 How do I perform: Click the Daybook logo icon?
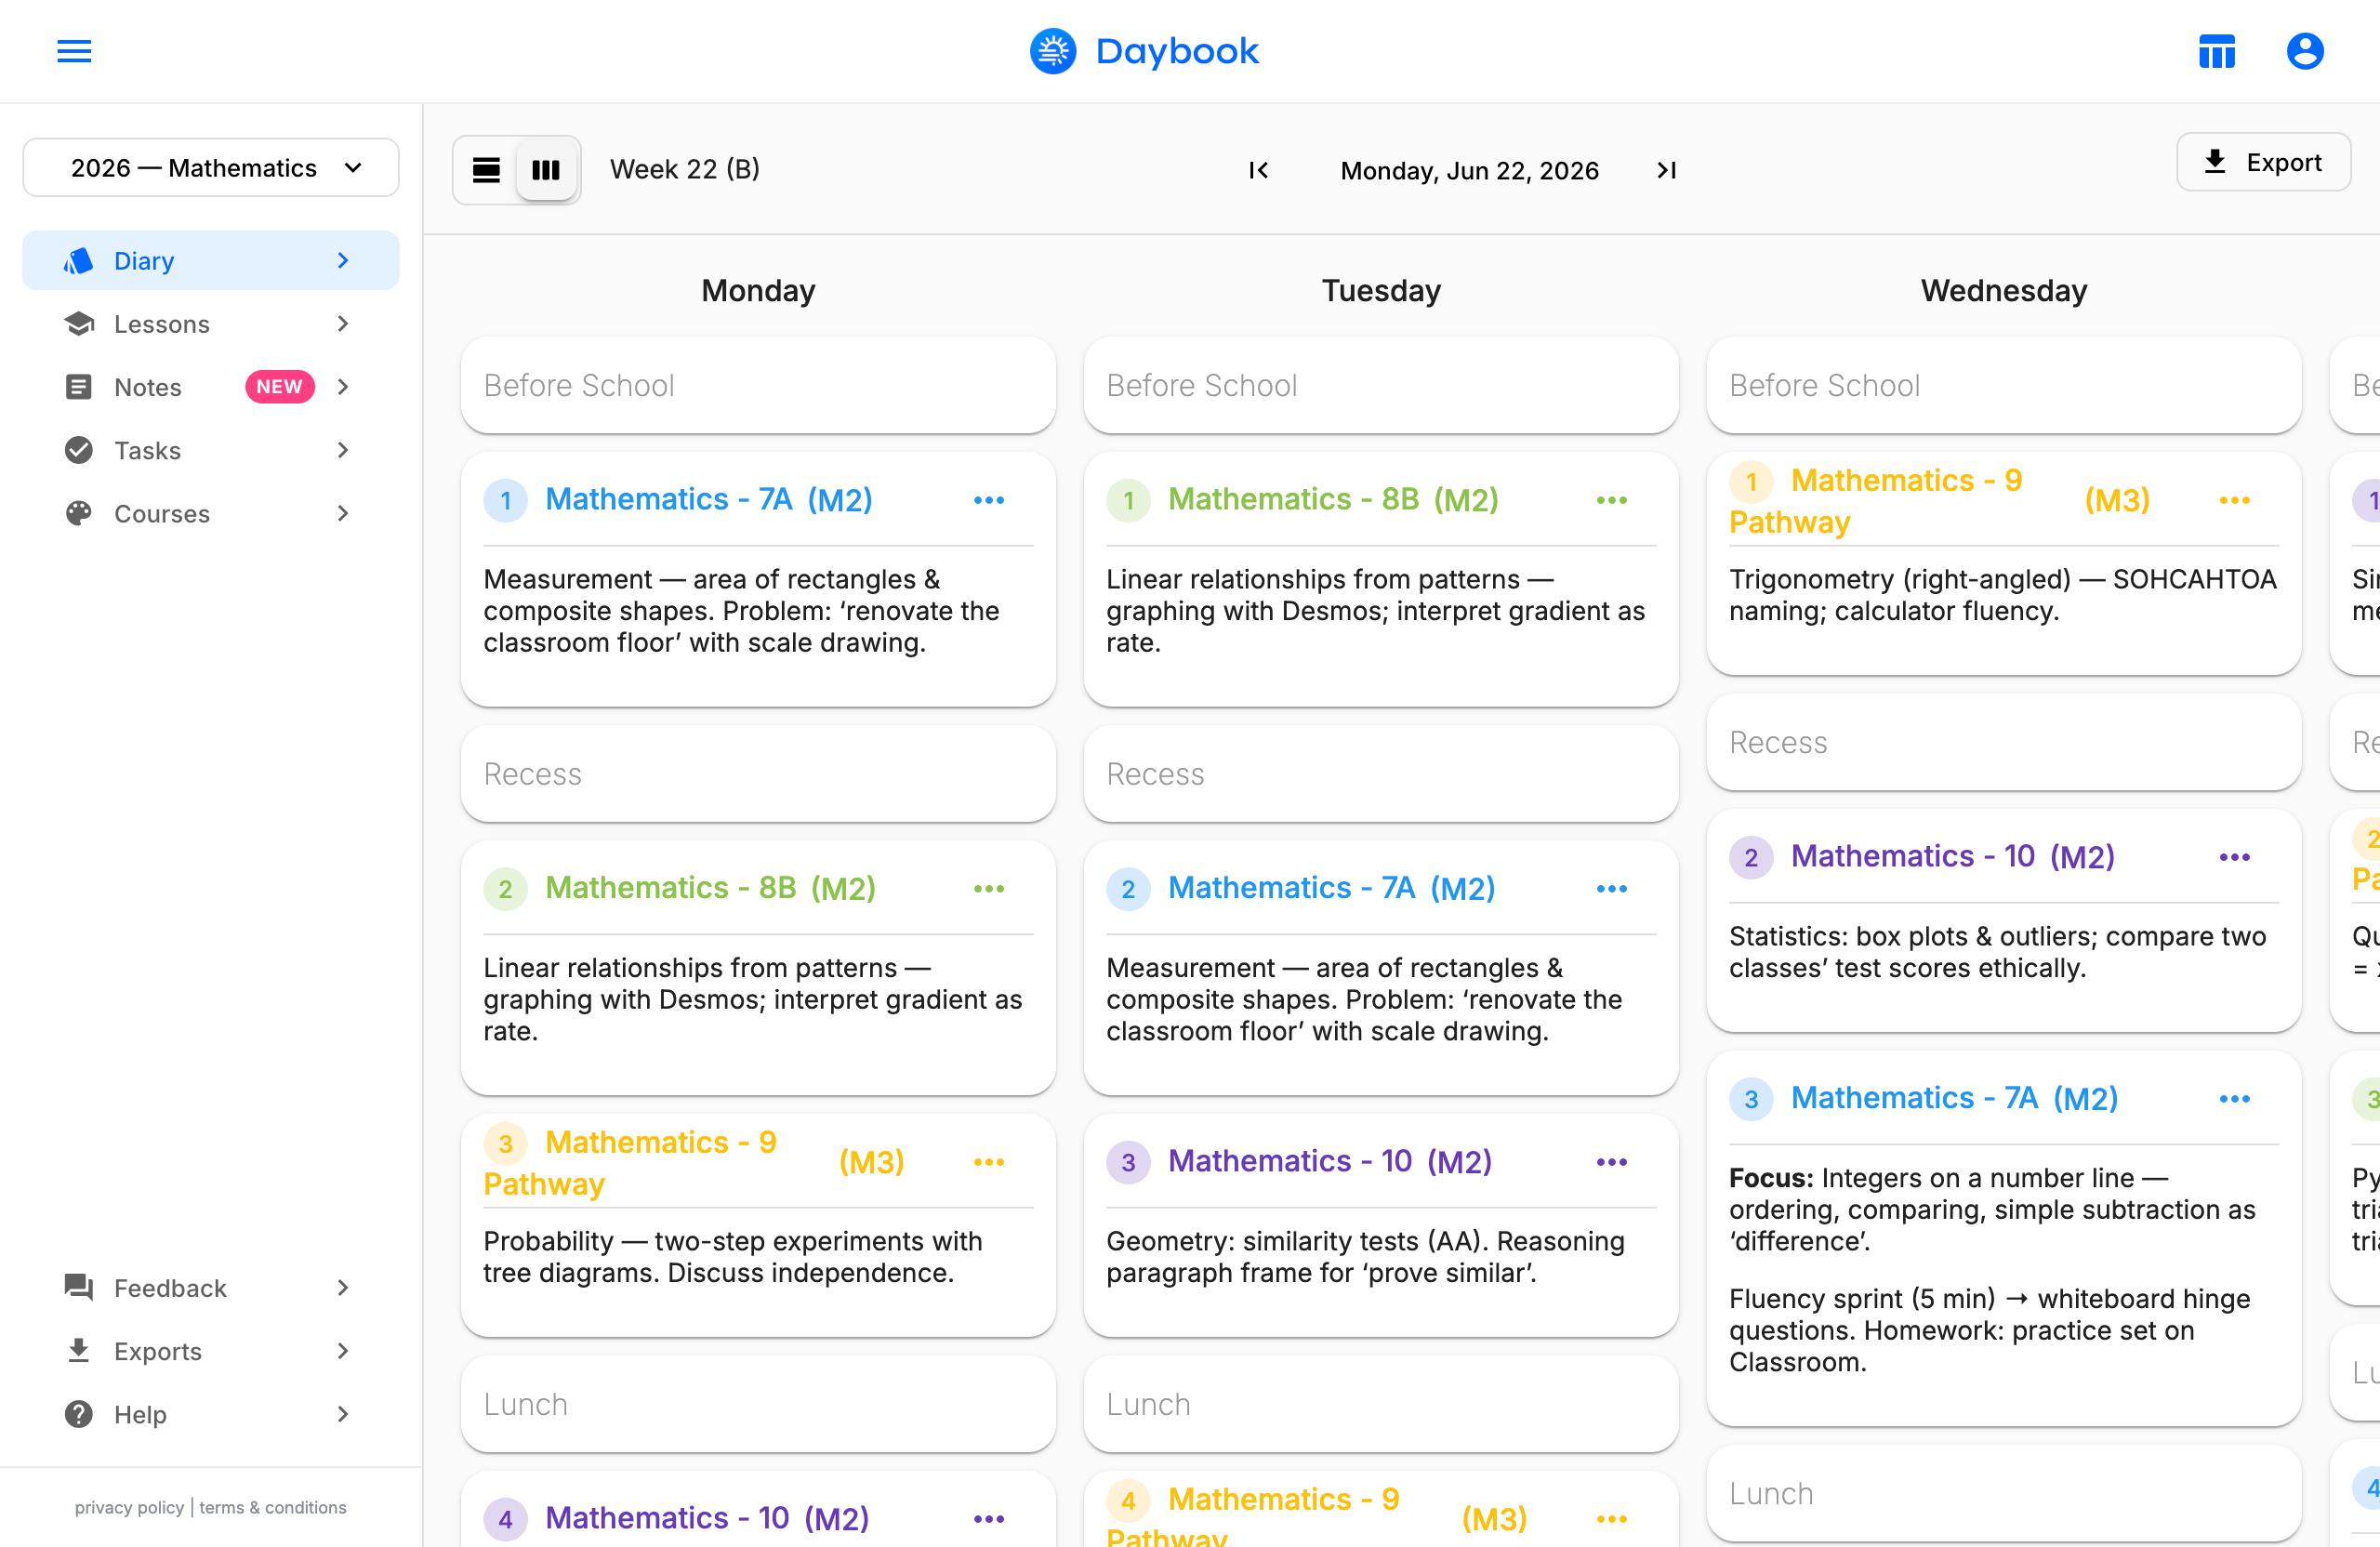1053,51
